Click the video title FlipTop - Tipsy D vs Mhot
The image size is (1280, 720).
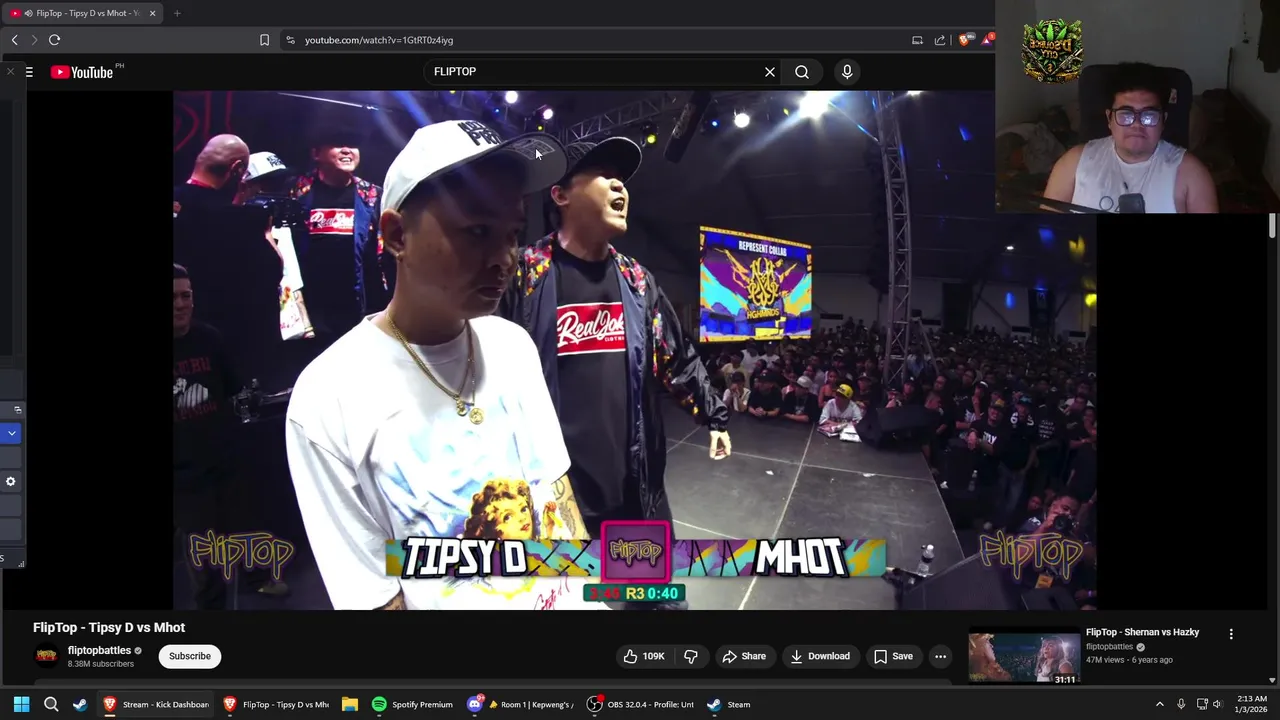coord(109,627)
